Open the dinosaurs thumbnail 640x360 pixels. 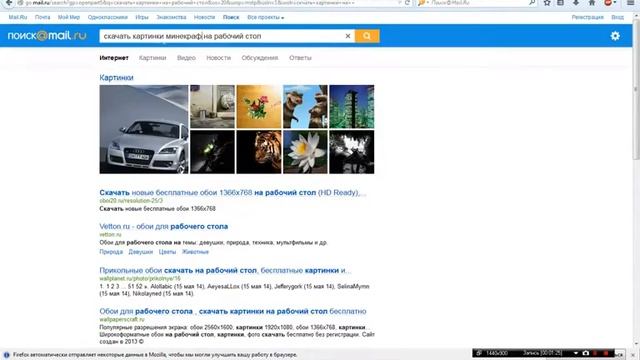[x=305, y=107]
